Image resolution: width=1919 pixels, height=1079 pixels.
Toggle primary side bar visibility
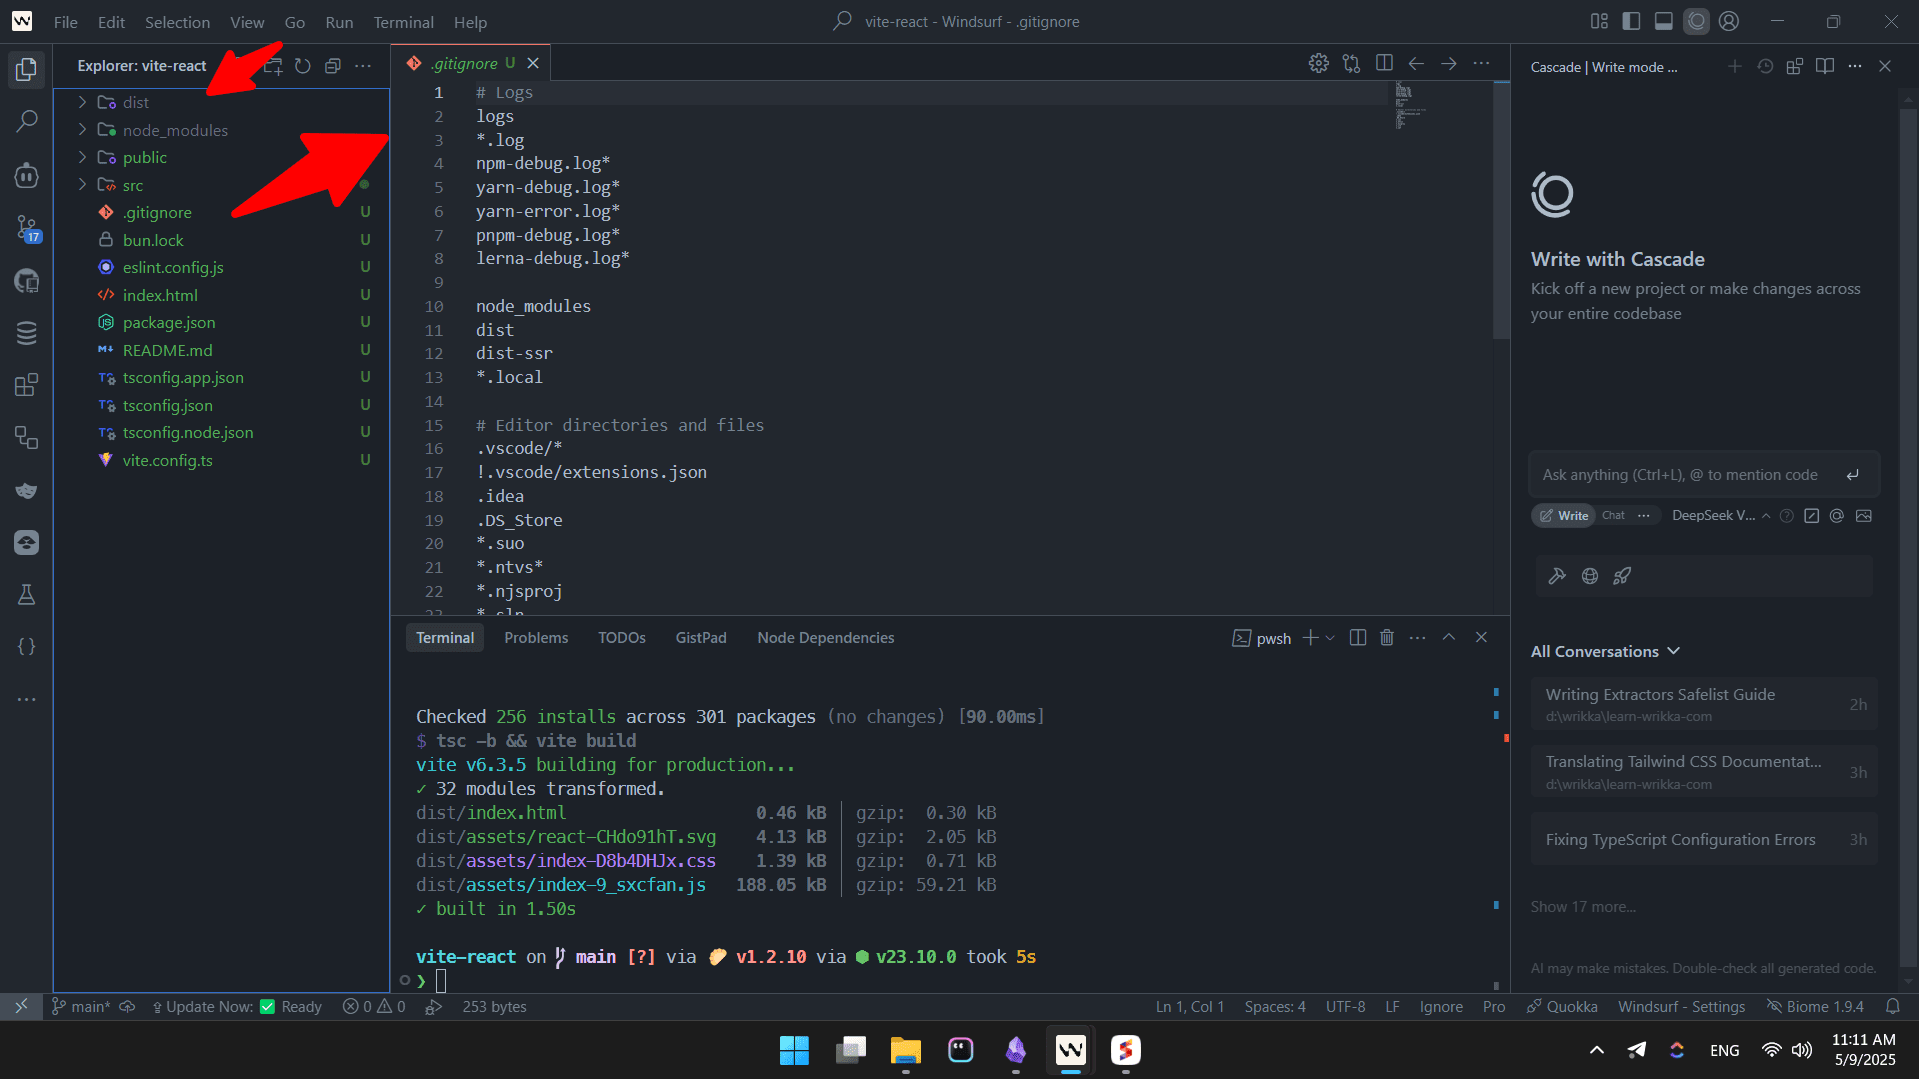(x=1631, y=21)
